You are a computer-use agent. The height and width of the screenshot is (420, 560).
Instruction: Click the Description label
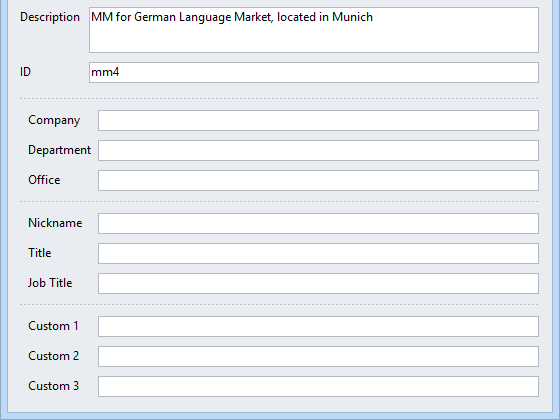click(x=50, y=17)
